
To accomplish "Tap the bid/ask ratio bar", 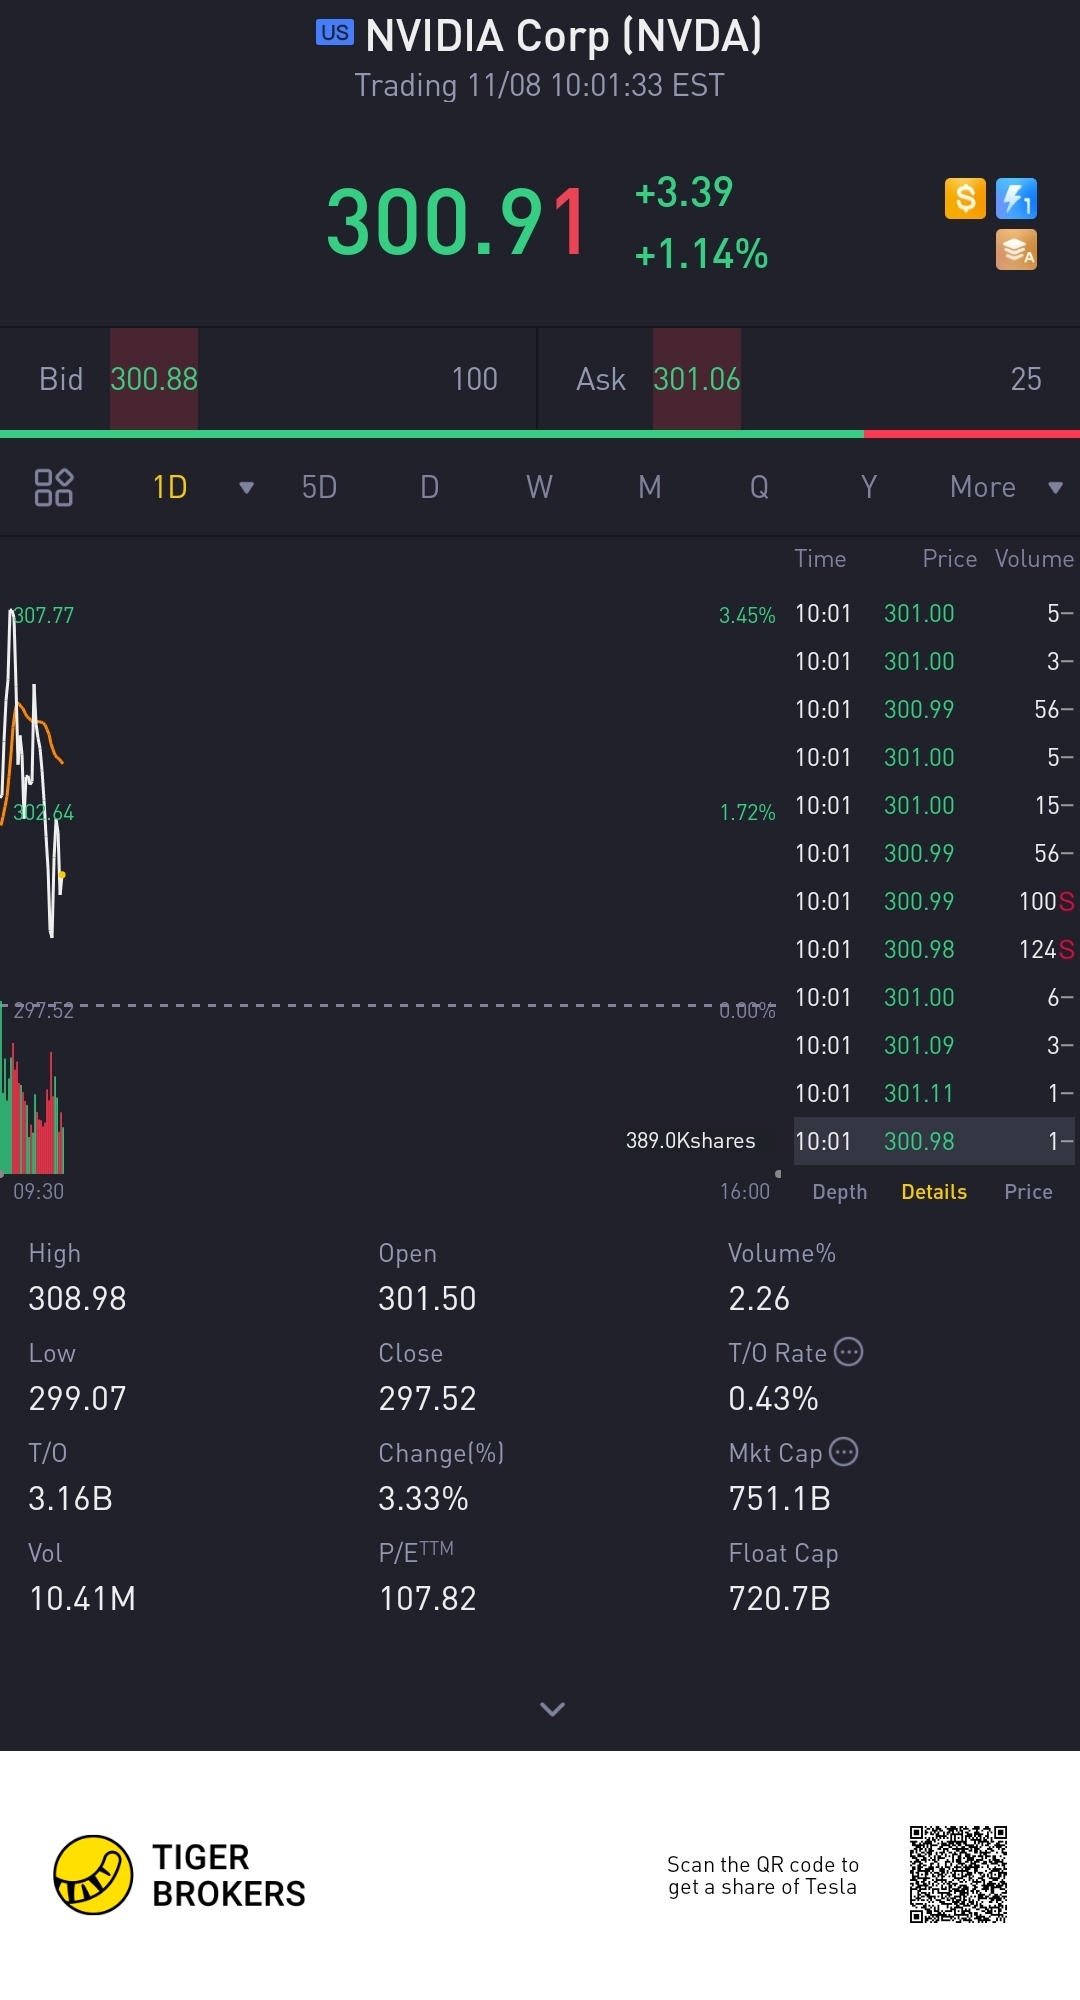I will (540, 434).
